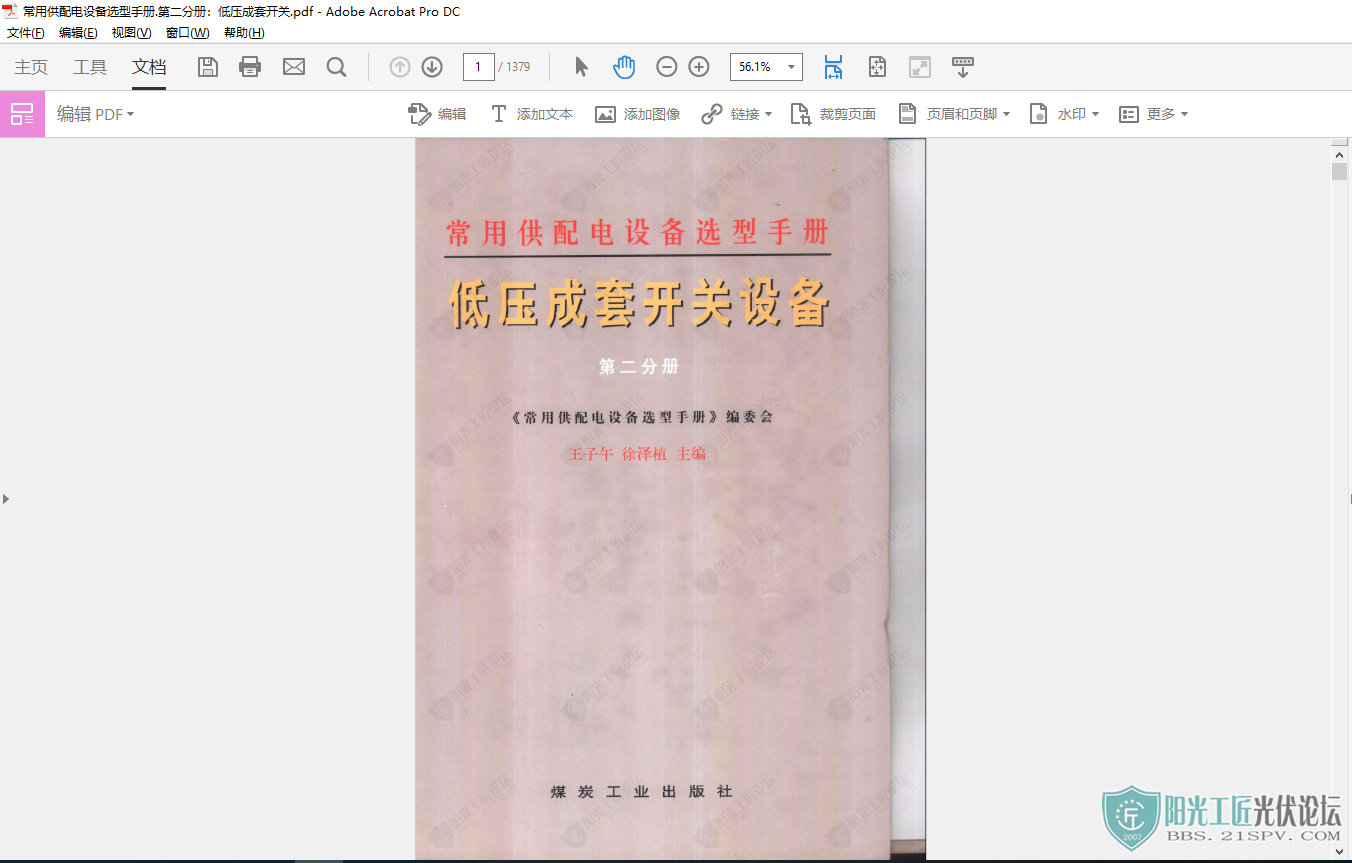The height and width of the screenshot is (863, 1352).
Task: Open the 编辑 PDF tool dropdown
Action: click(95, 114)
